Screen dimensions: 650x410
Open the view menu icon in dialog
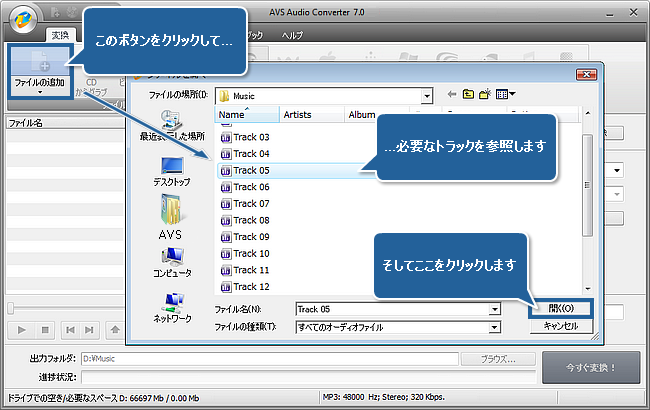point(505,95)
